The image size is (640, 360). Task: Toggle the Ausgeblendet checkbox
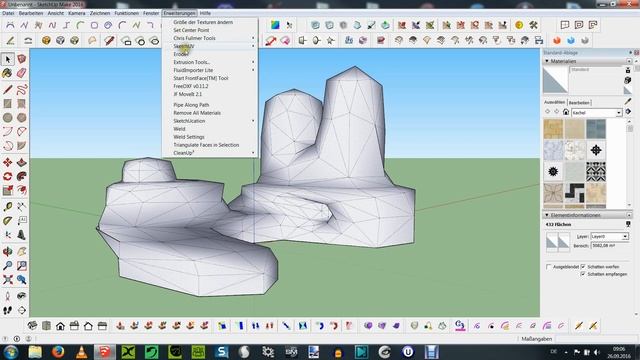(548, 267)
